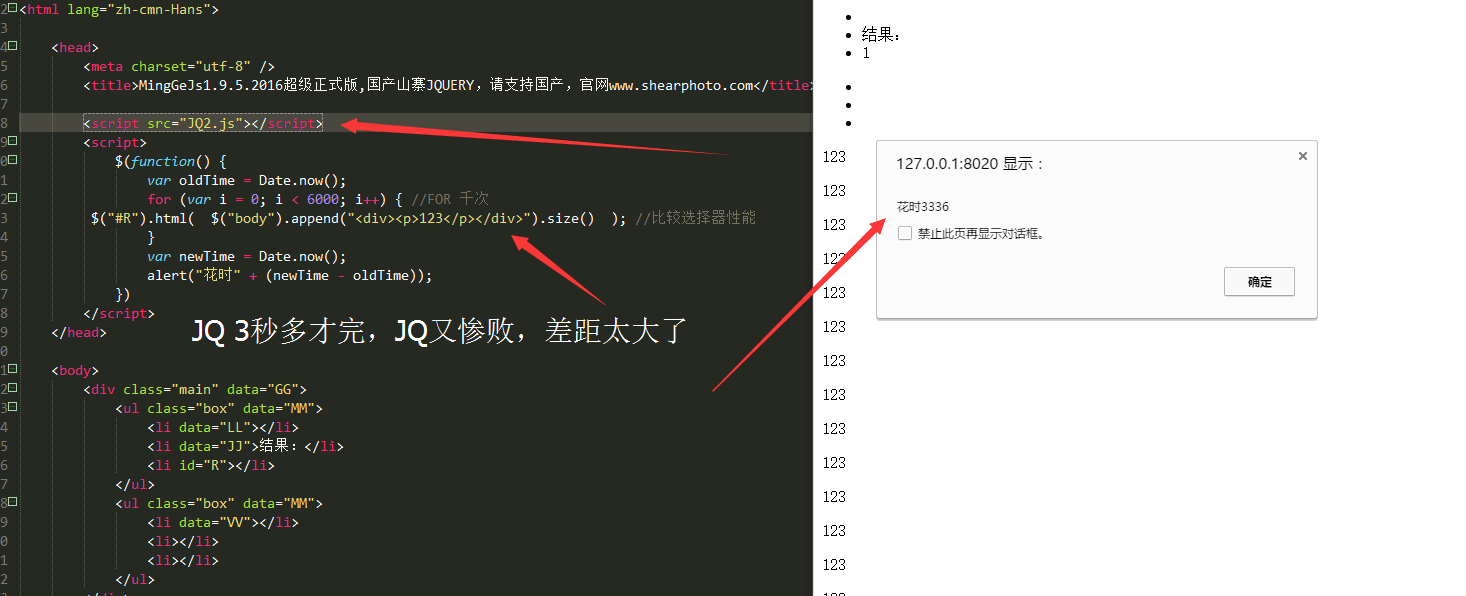Click the alert("花时" ...) code line

click(290, 275)
